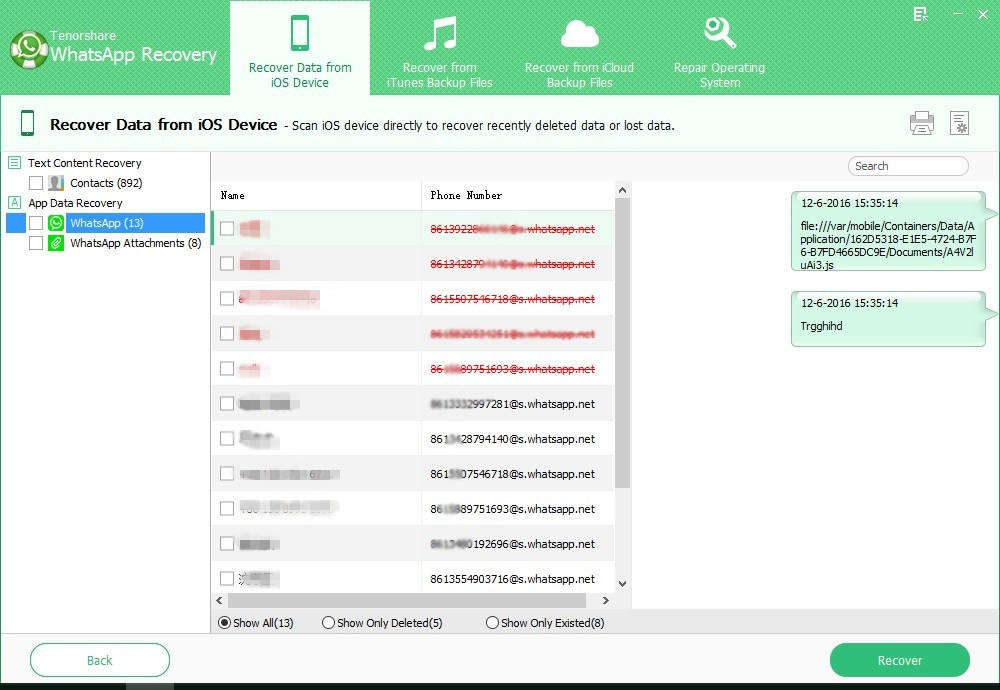Select Show Only Deleted(5) radio button

tap(328, 623)
